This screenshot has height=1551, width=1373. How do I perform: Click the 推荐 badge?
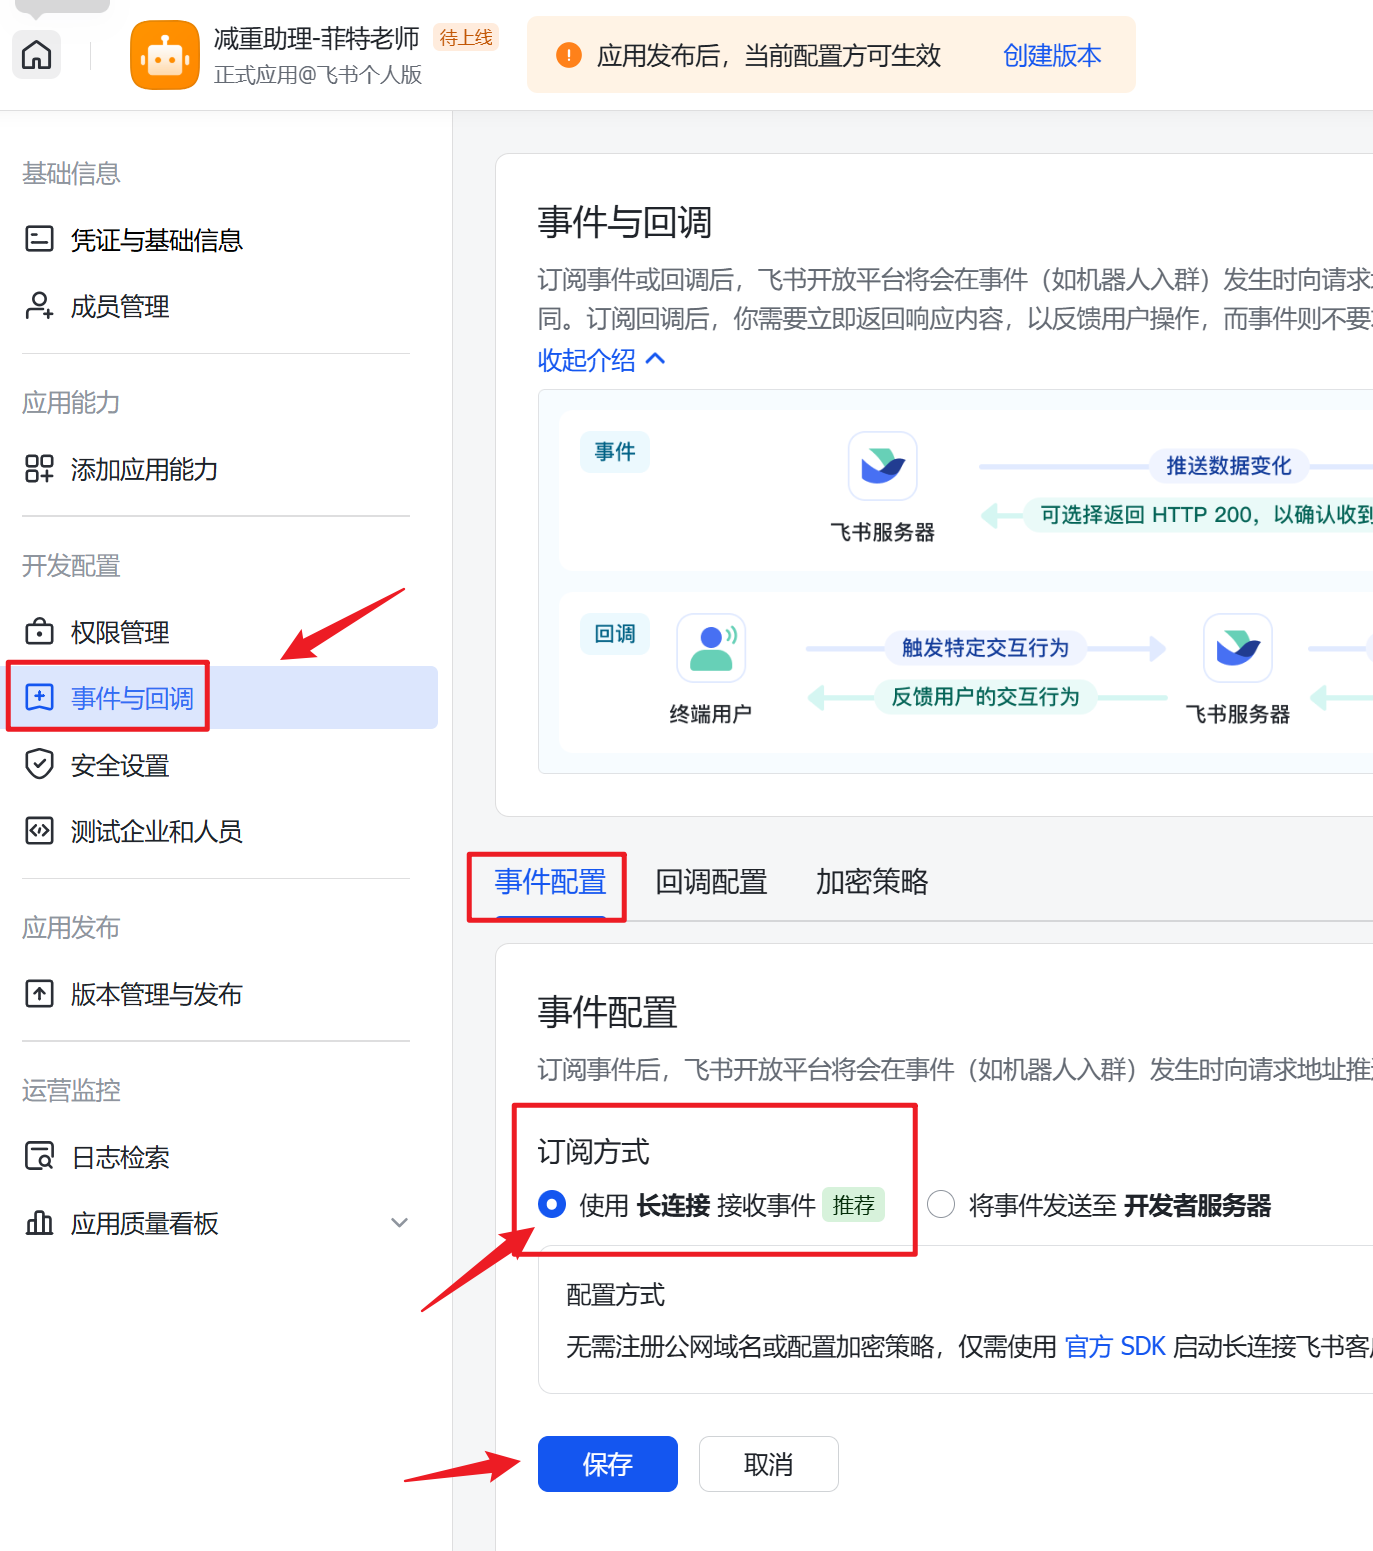(854, 1205)
